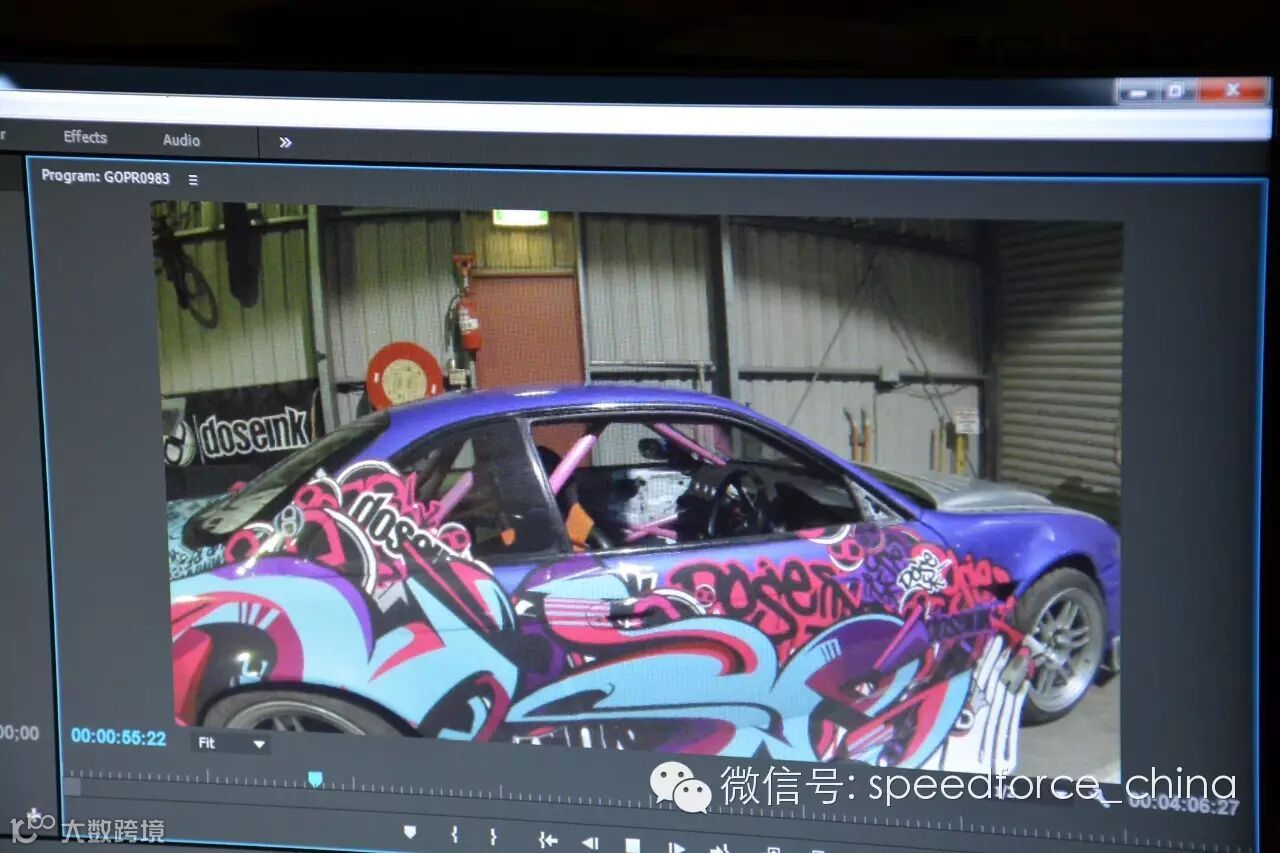The image size is (1280, 853).
Task: Set an Out point with Mark Out
Action: pos(493,835)
